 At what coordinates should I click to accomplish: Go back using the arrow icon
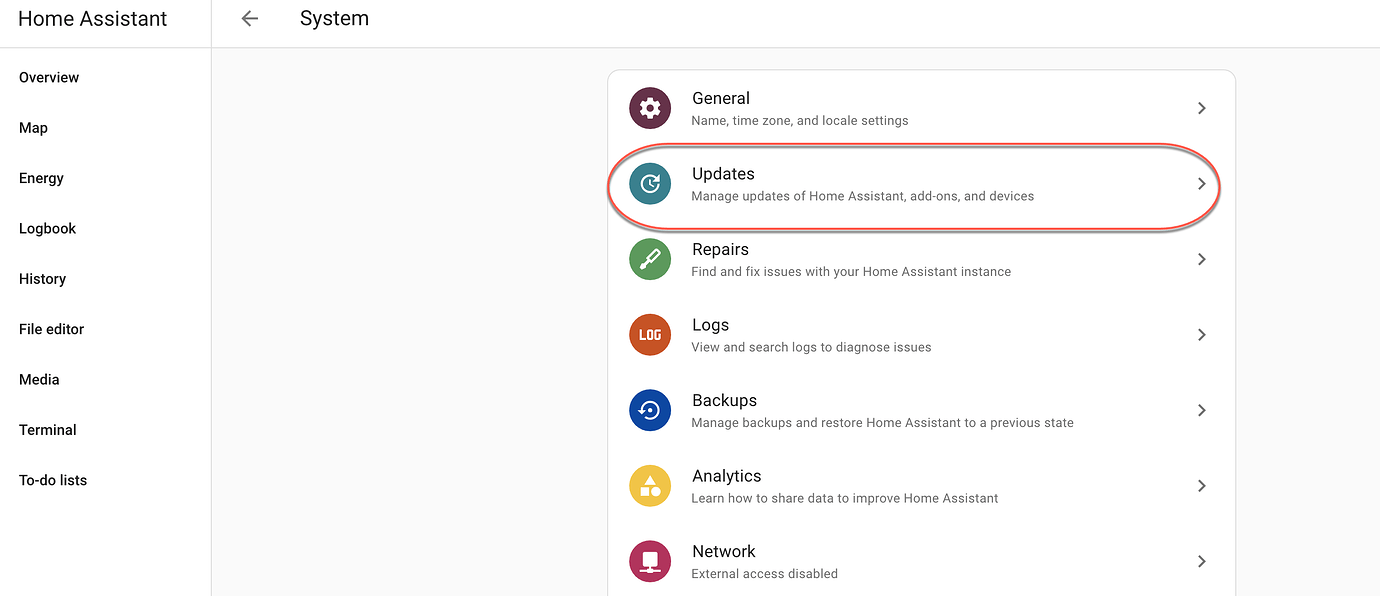[x=250, y=19]
